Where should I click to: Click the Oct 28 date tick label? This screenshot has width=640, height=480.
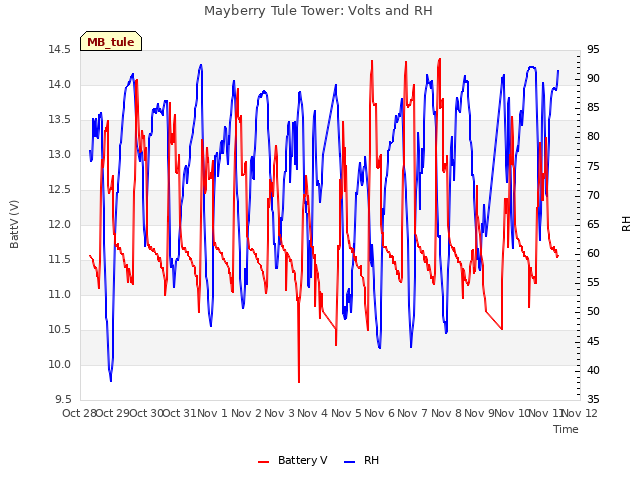coord(80,413)
